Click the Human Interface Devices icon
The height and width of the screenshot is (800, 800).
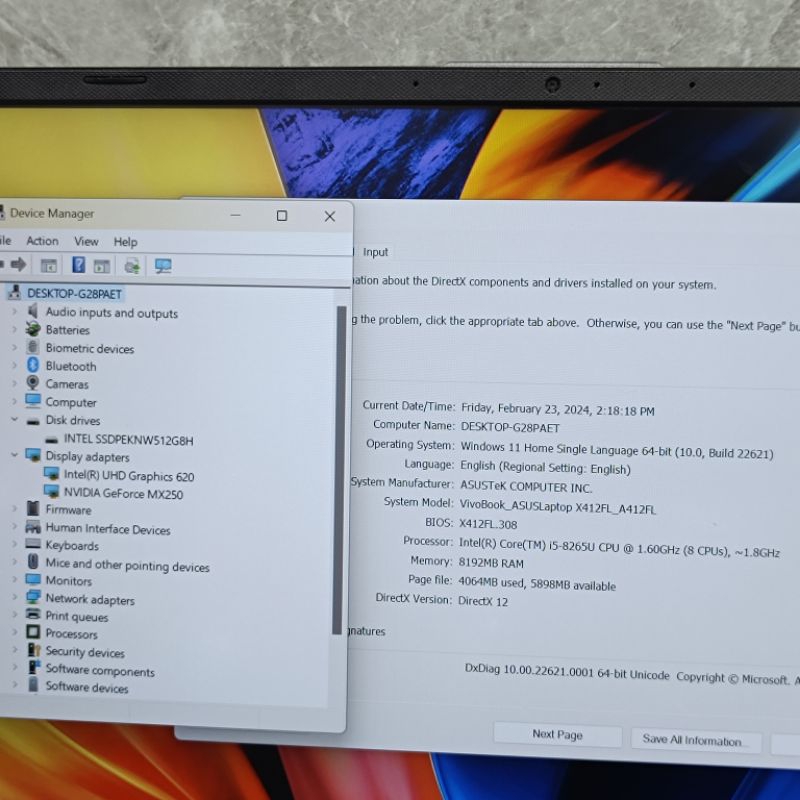[x=33, y=527]
